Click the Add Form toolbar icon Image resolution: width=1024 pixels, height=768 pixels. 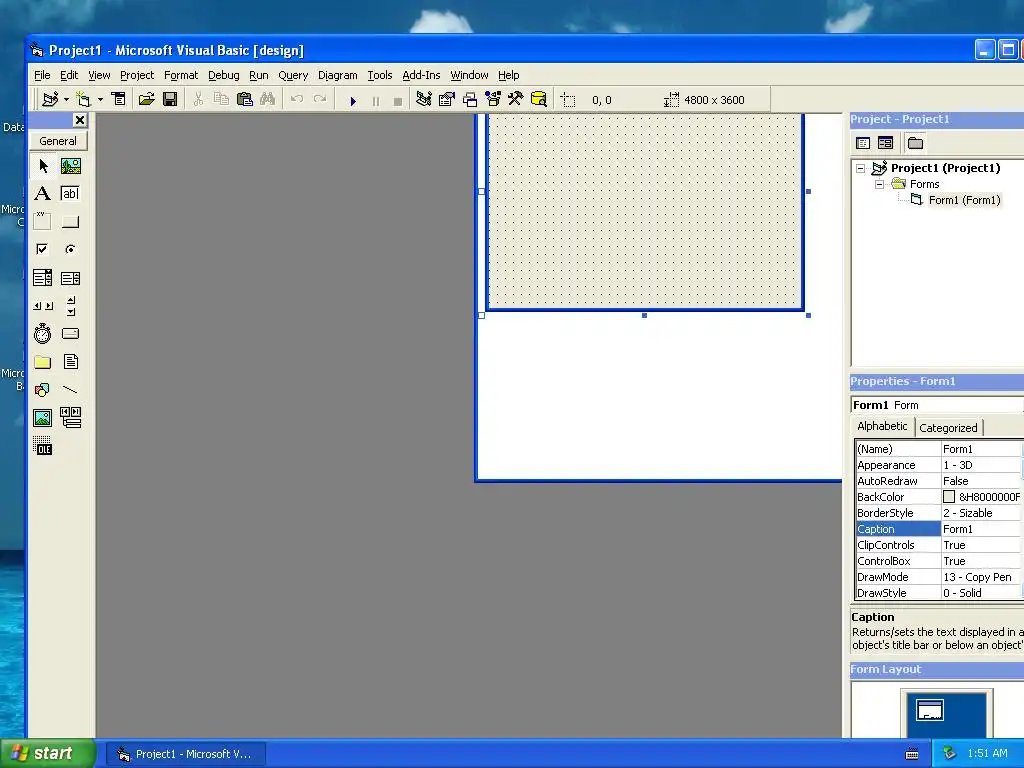(x=83, y=99)
